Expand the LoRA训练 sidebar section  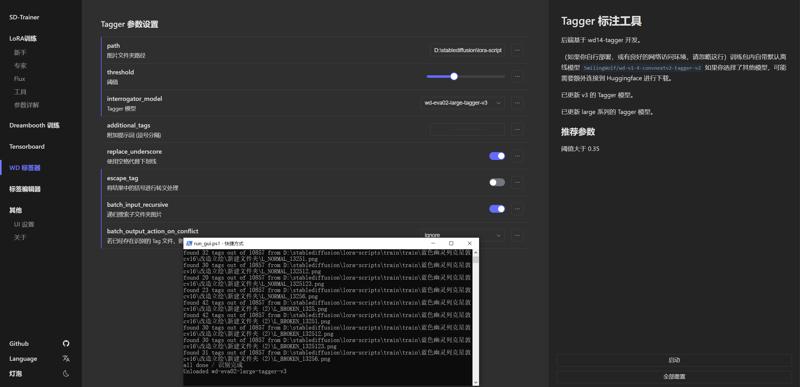tap(22, 38)
